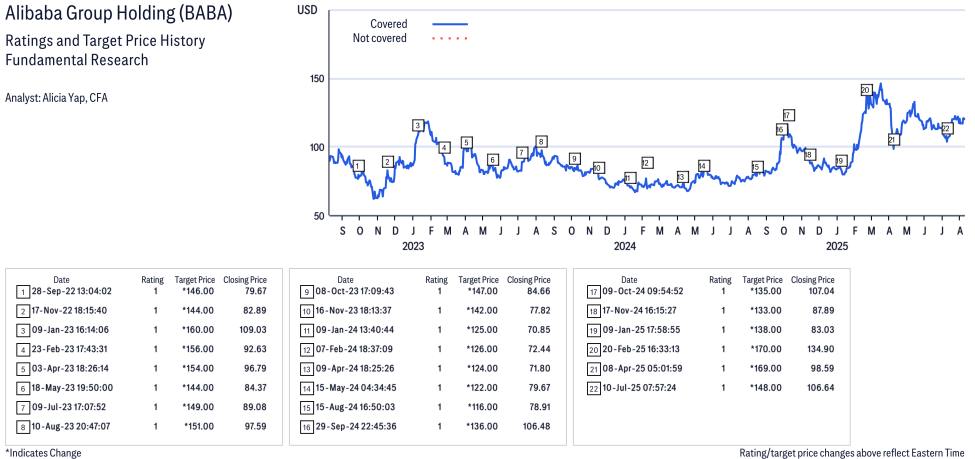This screenshot has height=459, width=975.
Task: Click the Covered legend label
Action: click(x=389, y=24)
